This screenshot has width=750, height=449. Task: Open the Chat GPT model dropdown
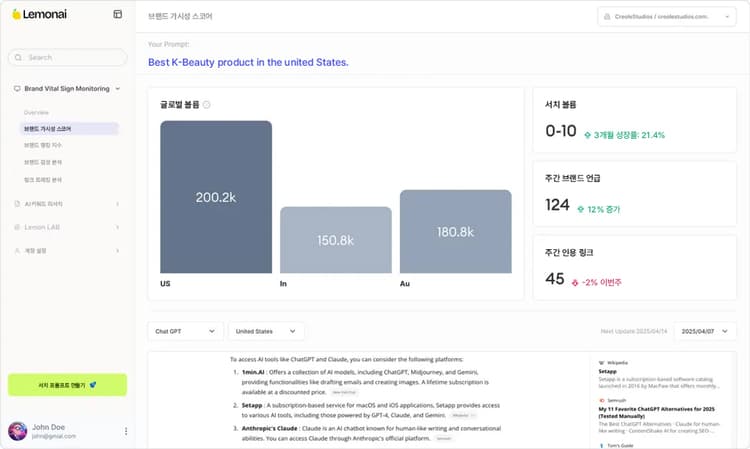click(186, 331)
